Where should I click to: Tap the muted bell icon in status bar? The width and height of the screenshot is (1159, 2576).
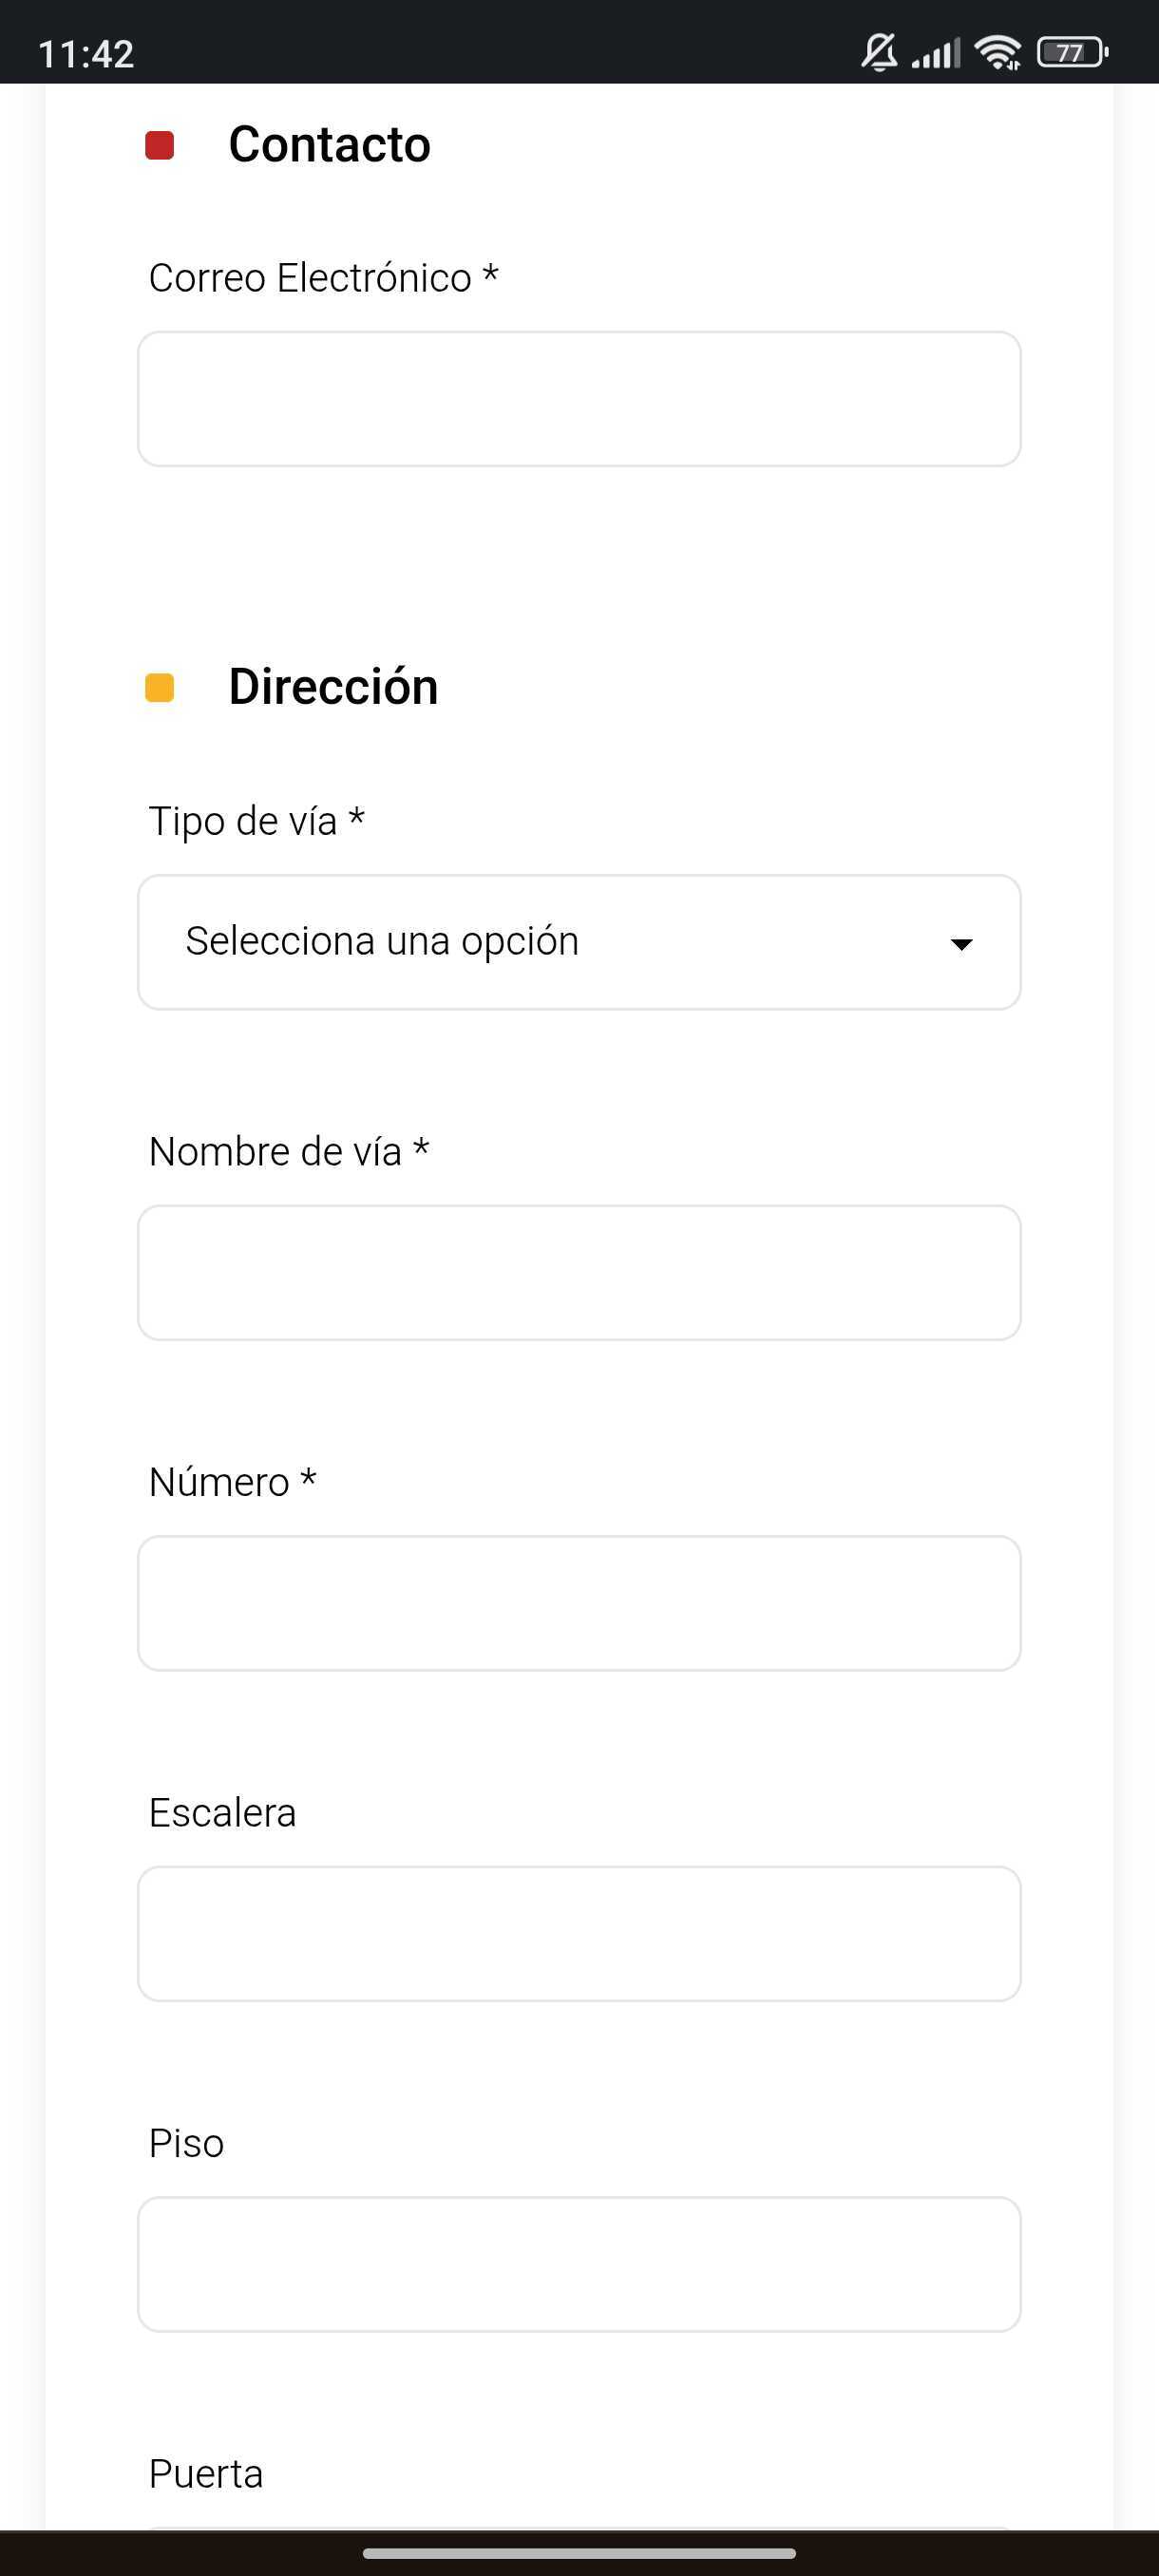(880, 52)
